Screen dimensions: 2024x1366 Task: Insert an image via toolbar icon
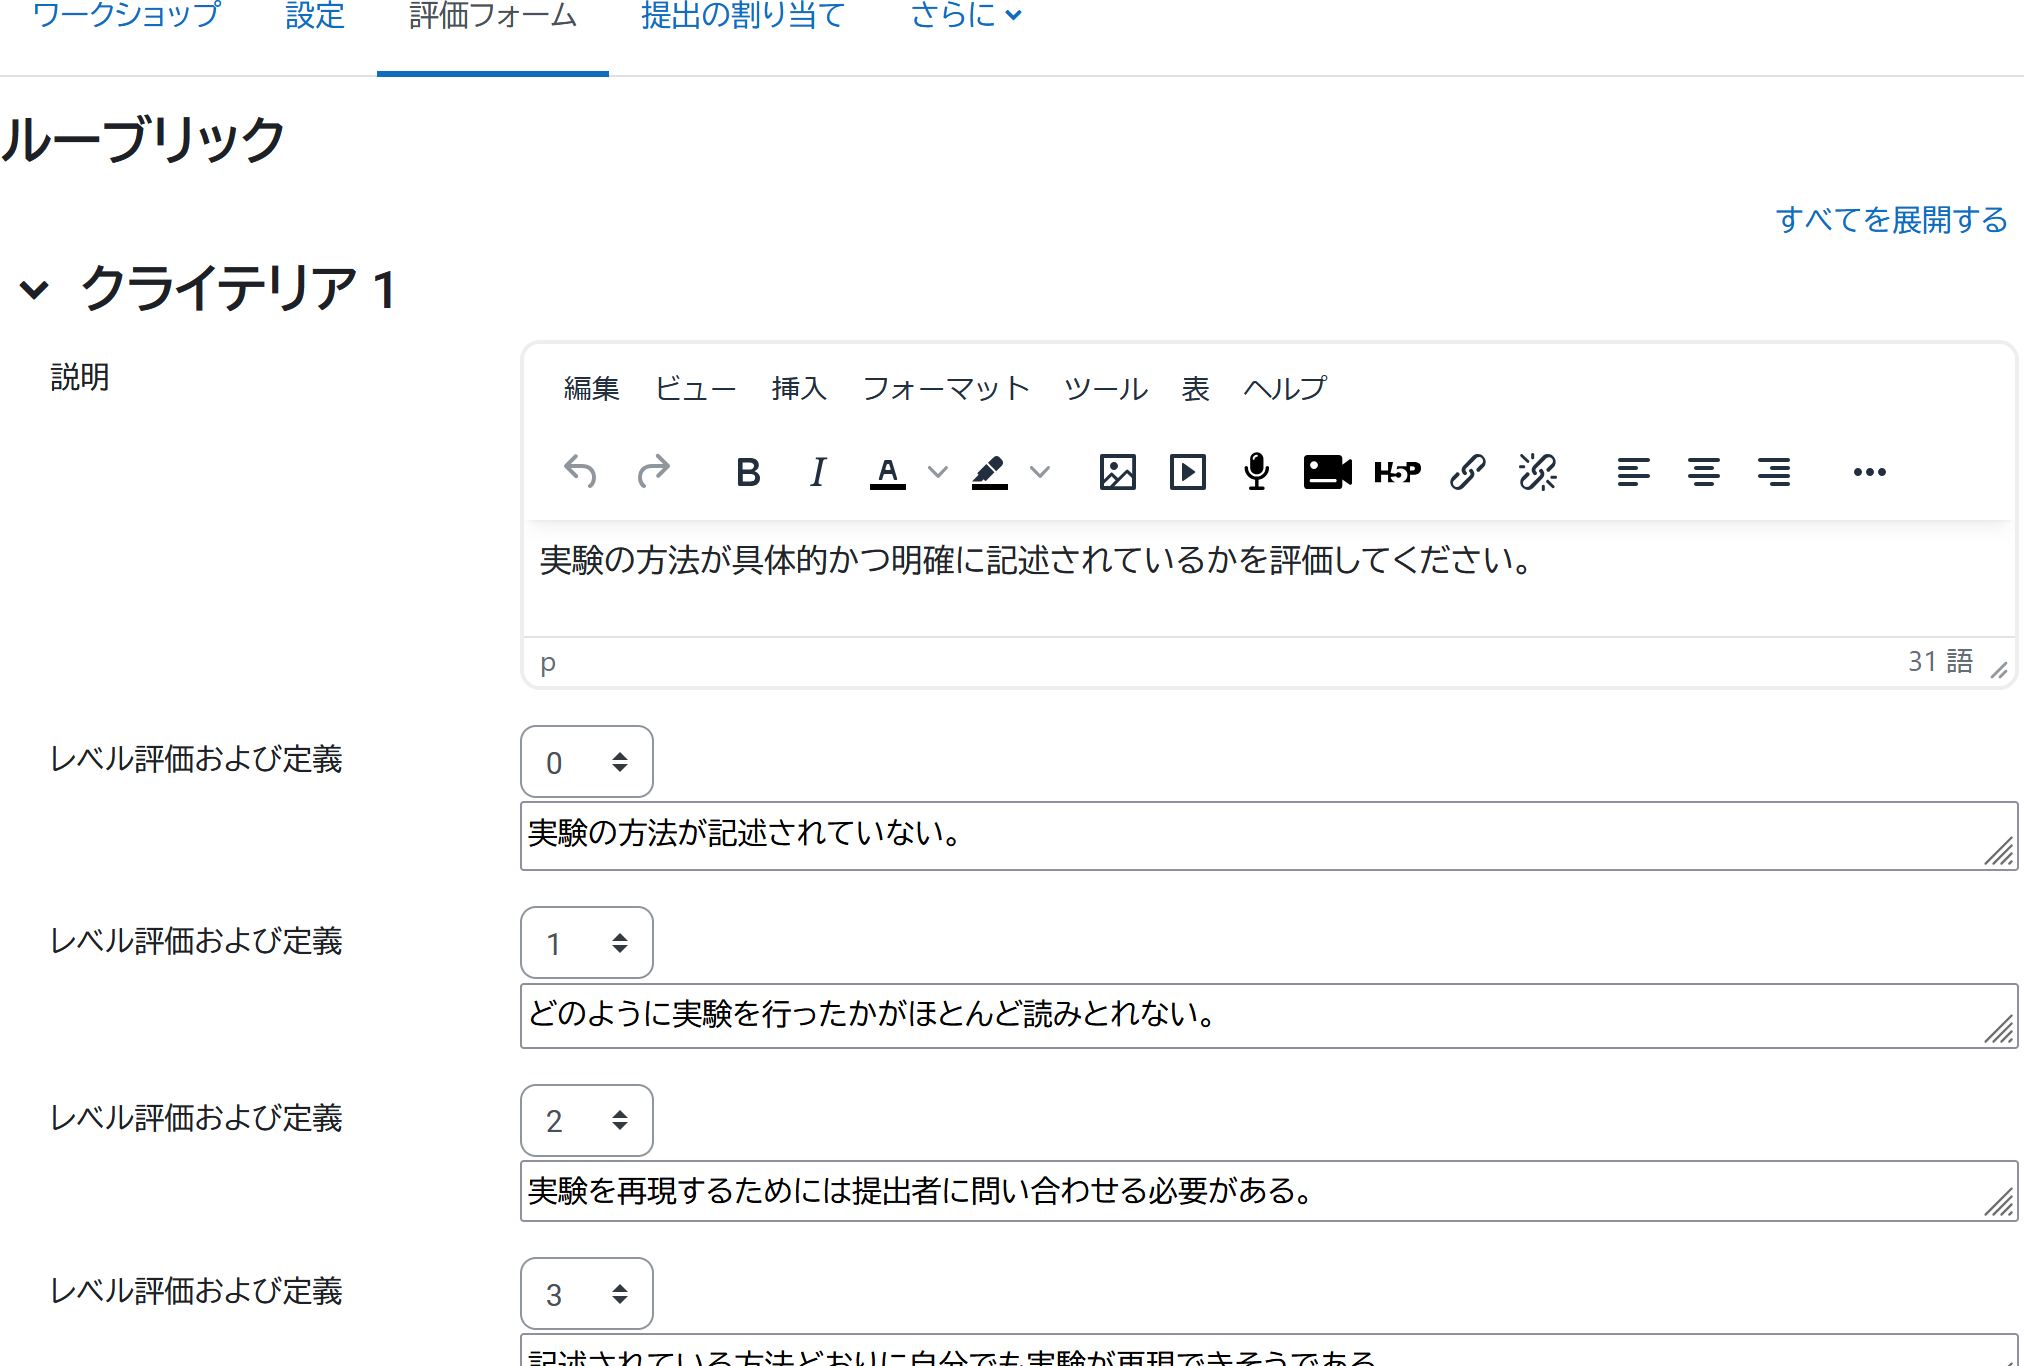[1117, 471]
